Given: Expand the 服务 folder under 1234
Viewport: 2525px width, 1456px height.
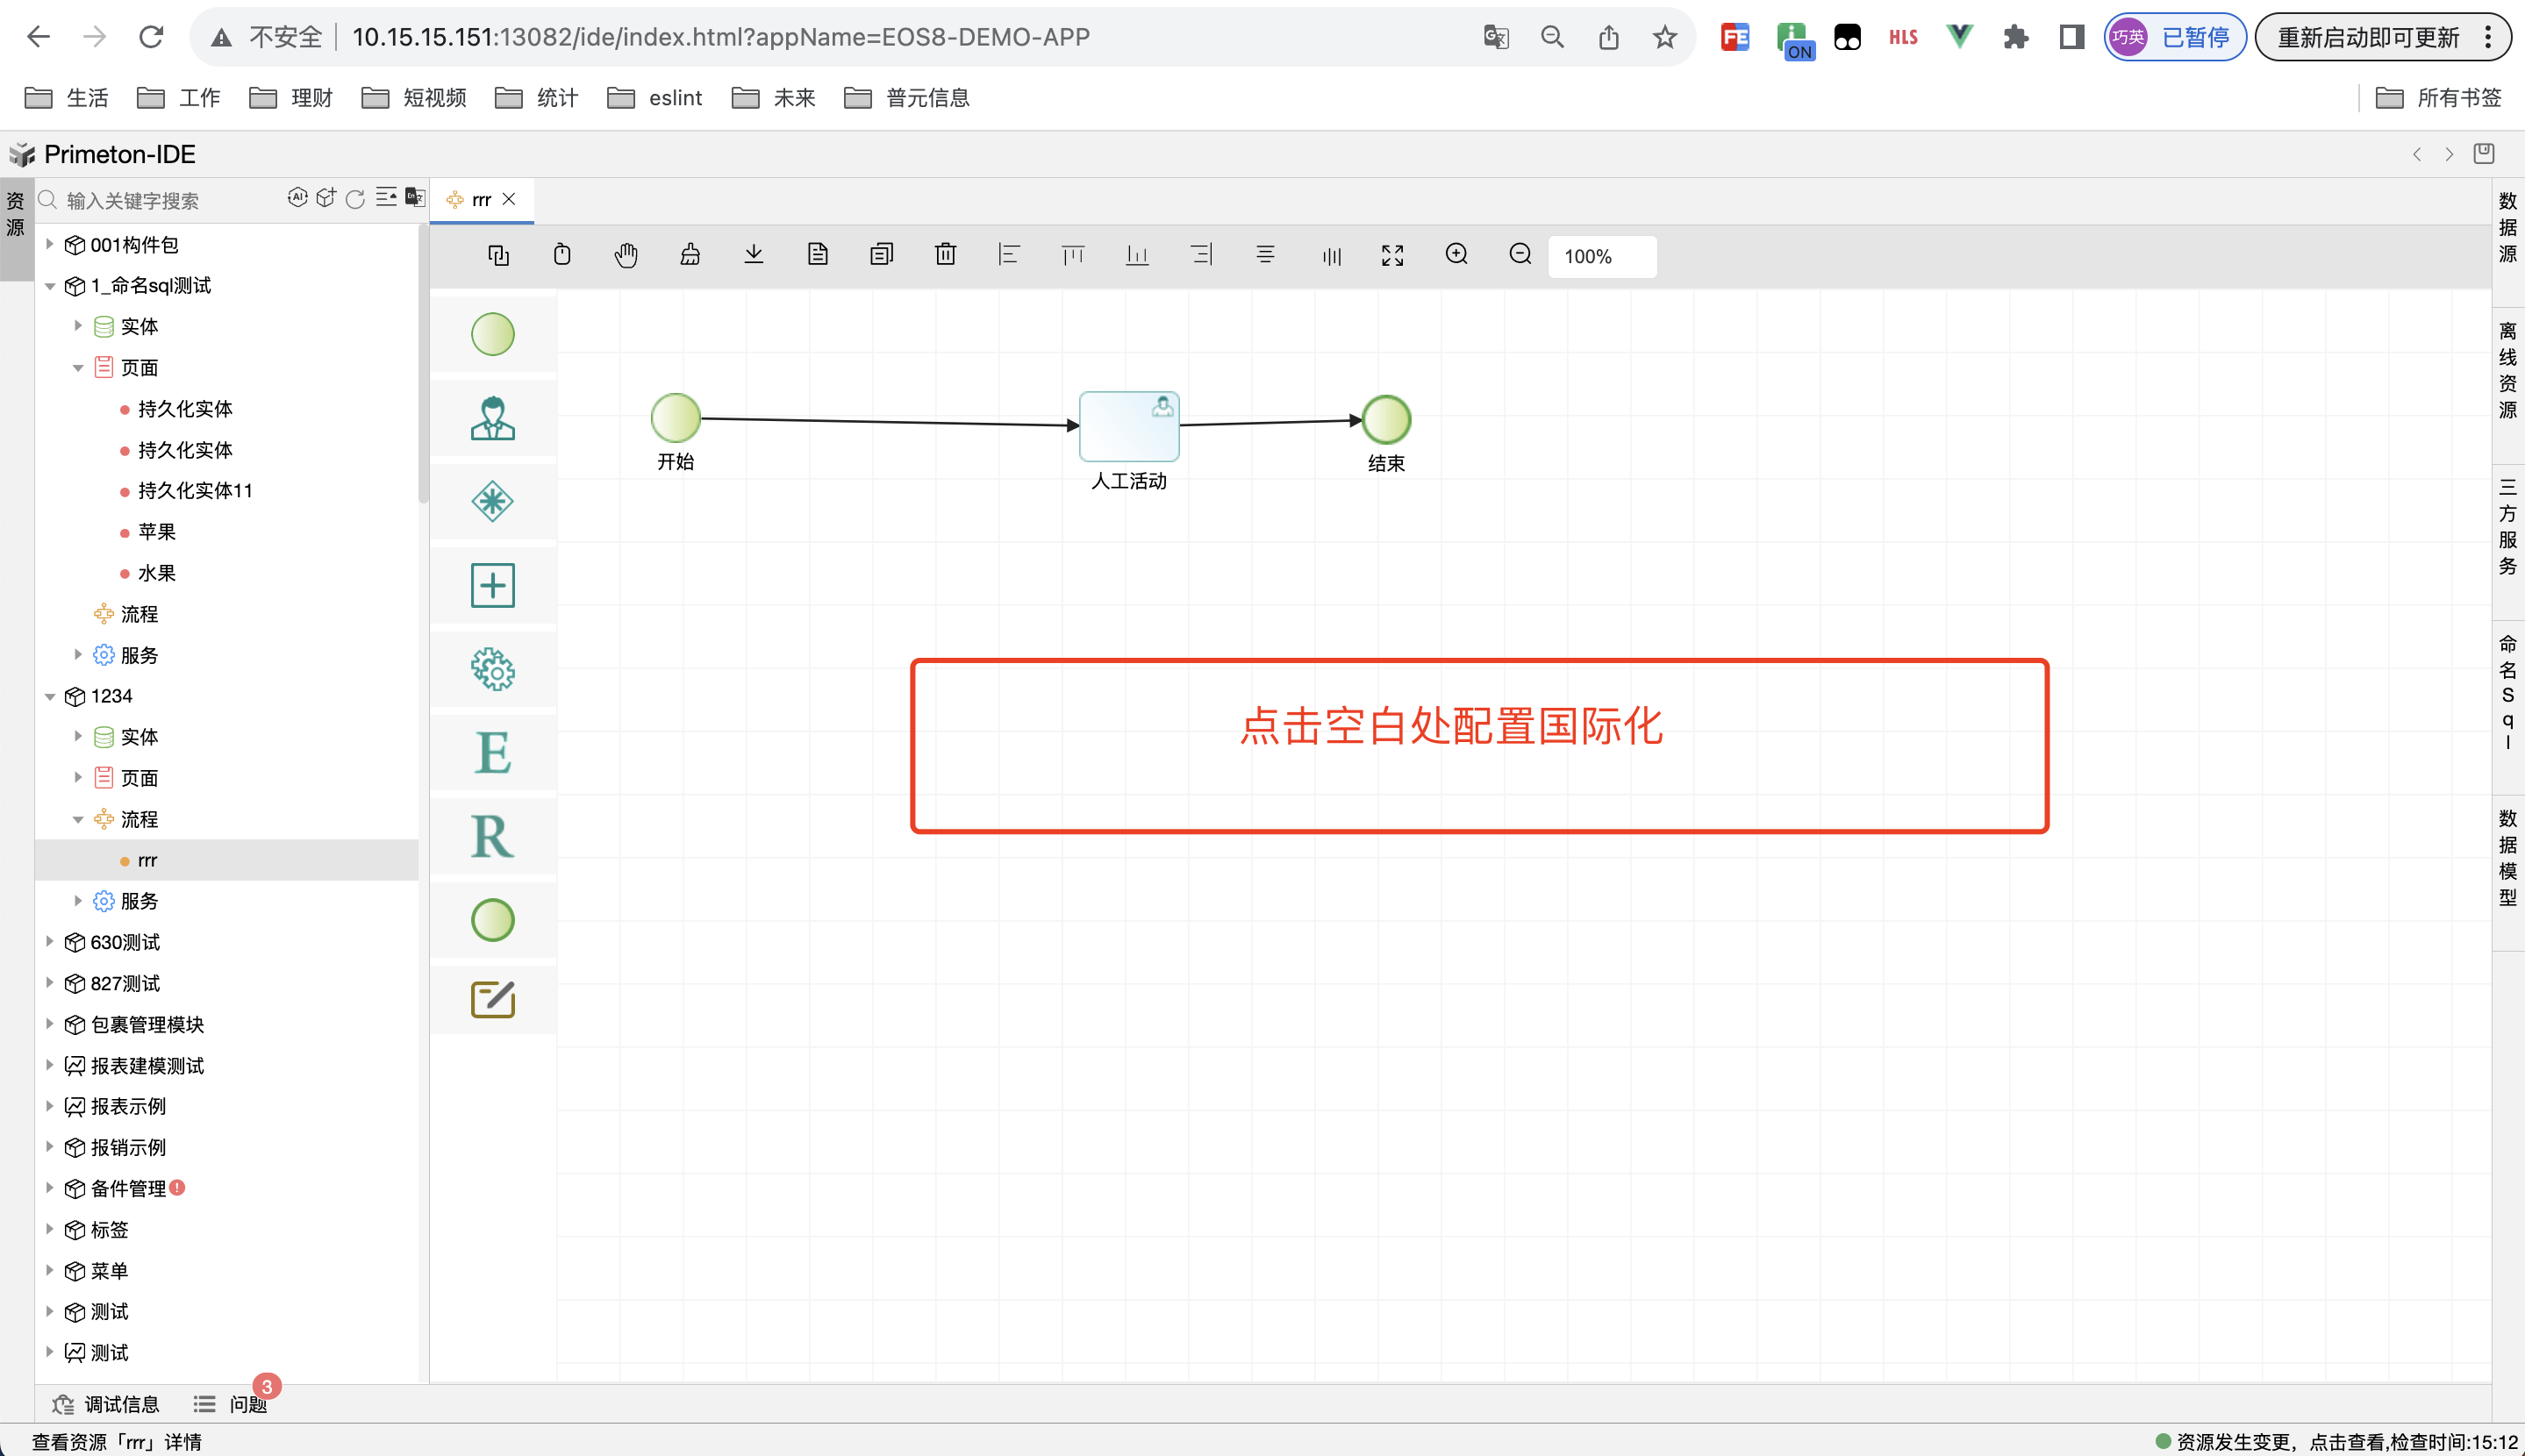Looking at the screenshot, I should pyautogui.click(x=78, y=901).
